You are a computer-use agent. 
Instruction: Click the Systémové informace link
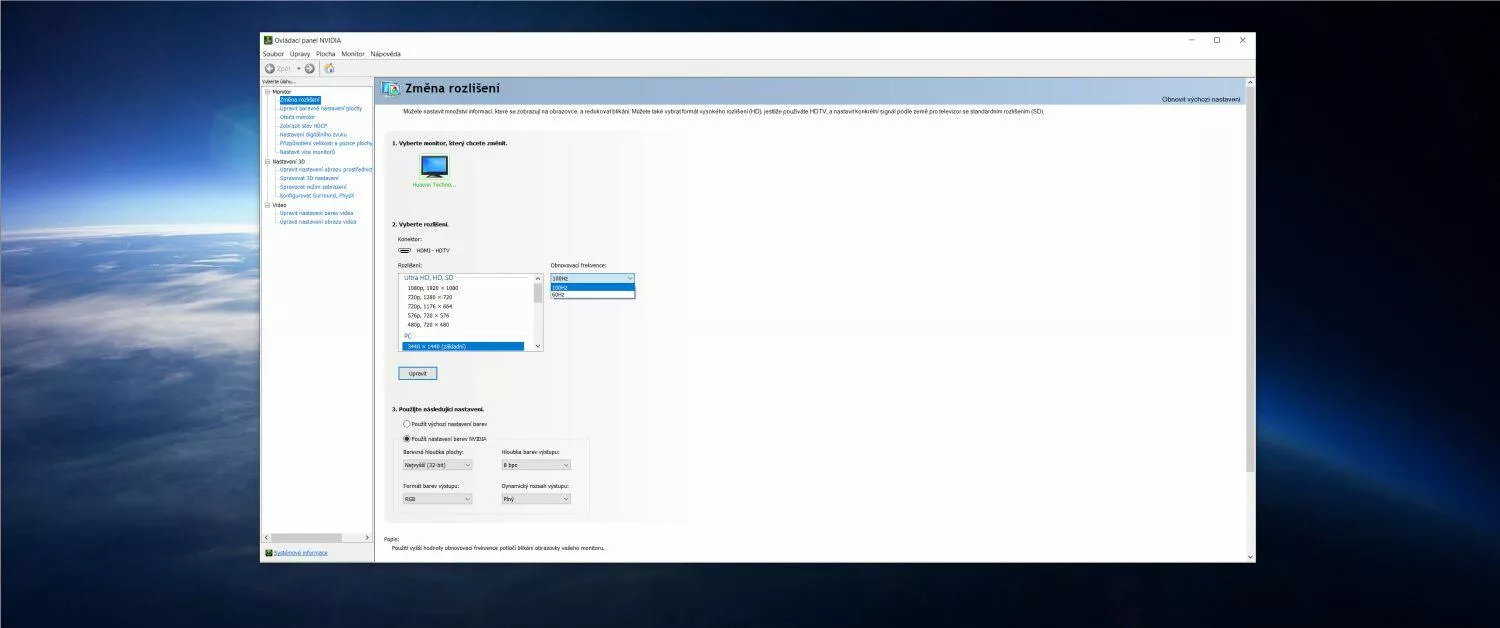tap(300, 553)
